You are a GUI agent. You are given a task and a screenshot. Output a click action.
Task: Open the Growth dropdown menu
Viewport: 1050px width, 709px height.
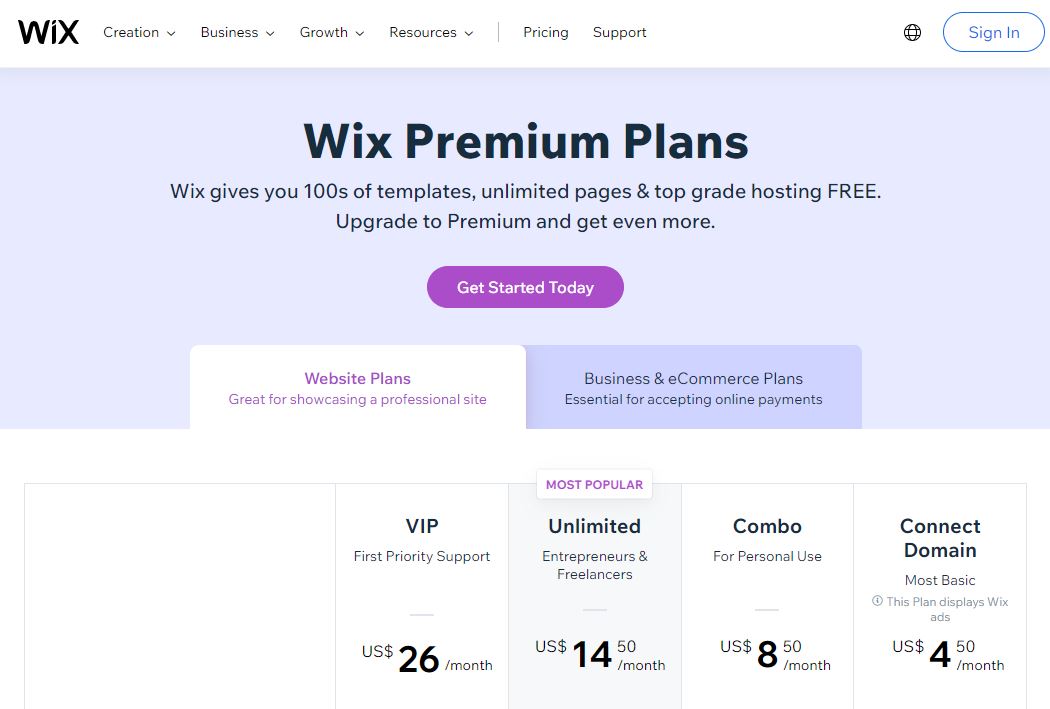tap(331, 32)
